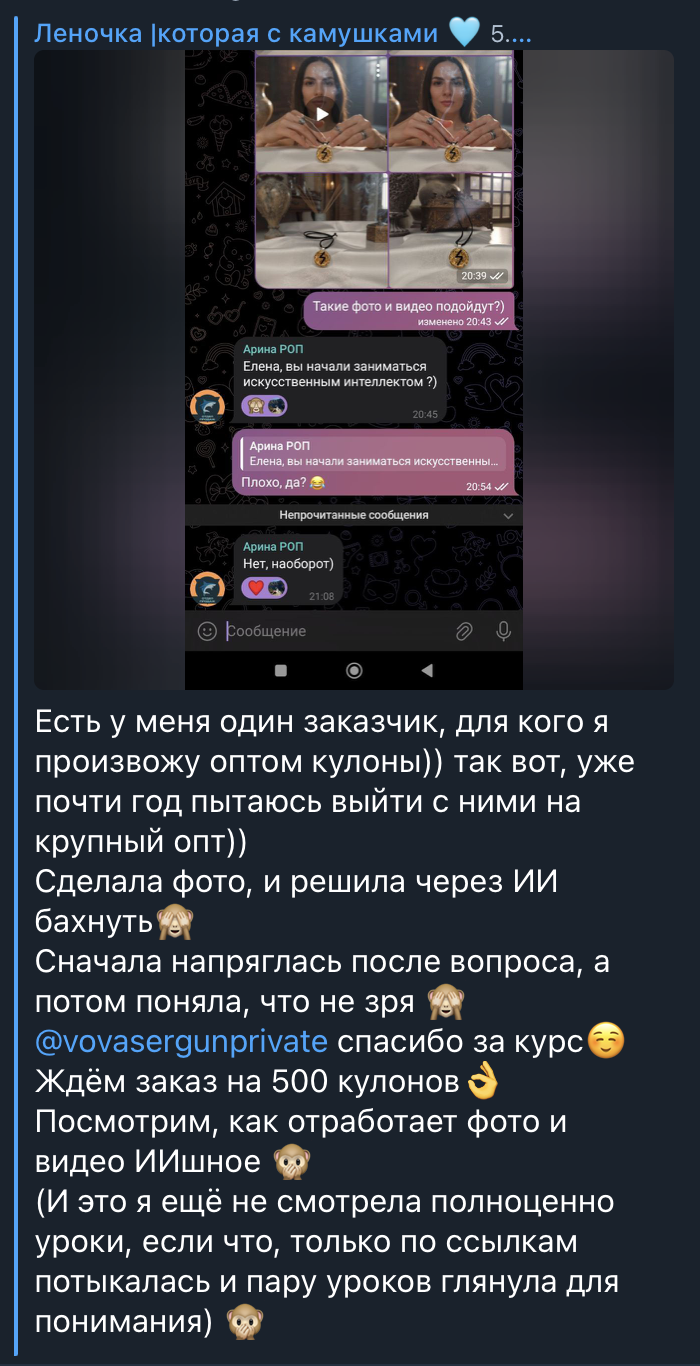700x1366 pixels.
Task: Tap the Android recent apps square button
Action: pos(281,670)
